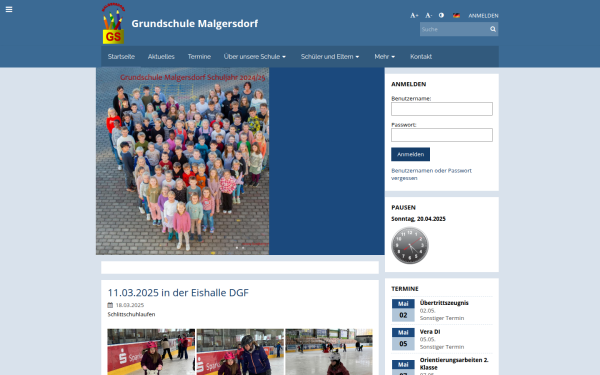Click the search magnifier icon
This screenshot has width=600, height=375.
click(493, 29)
